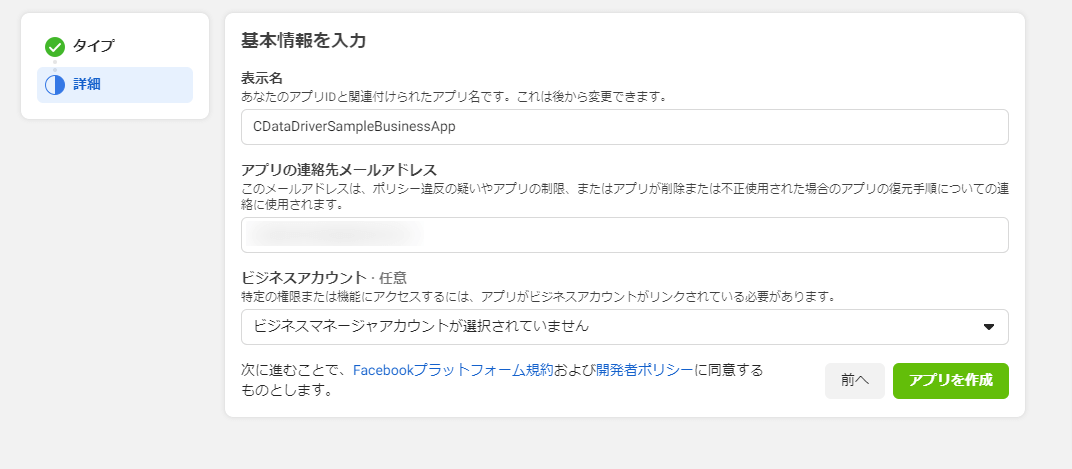Viewport: 1072px width, 469px height.
Task: Click the description text under ビジネスアカウント
Action: pos(538,296)
